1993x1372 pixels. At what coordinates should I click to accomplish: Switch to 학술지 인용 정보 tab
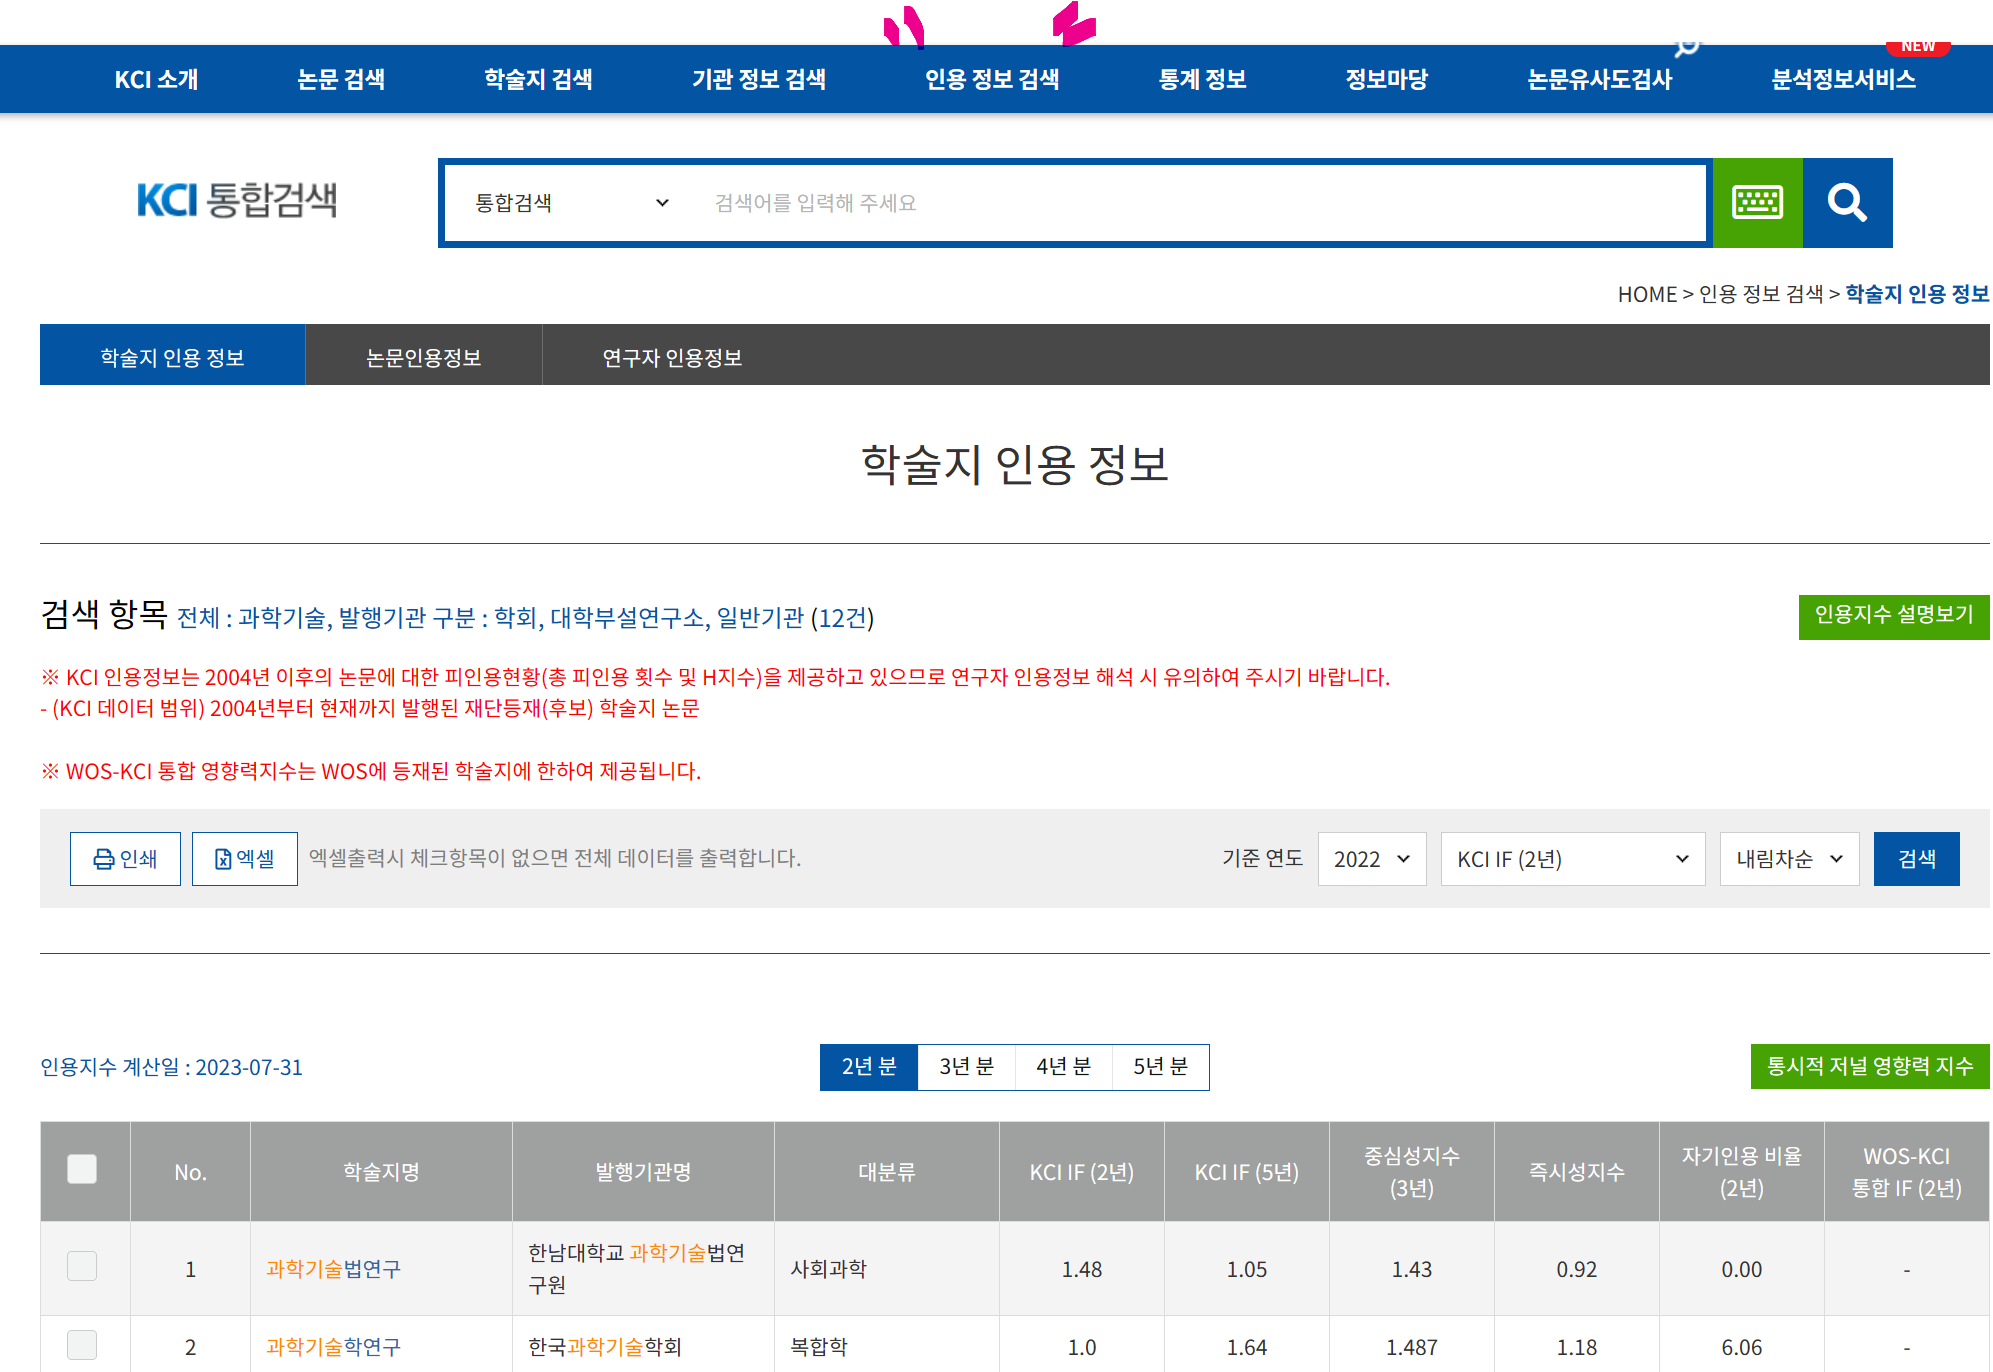click(172, 355)
